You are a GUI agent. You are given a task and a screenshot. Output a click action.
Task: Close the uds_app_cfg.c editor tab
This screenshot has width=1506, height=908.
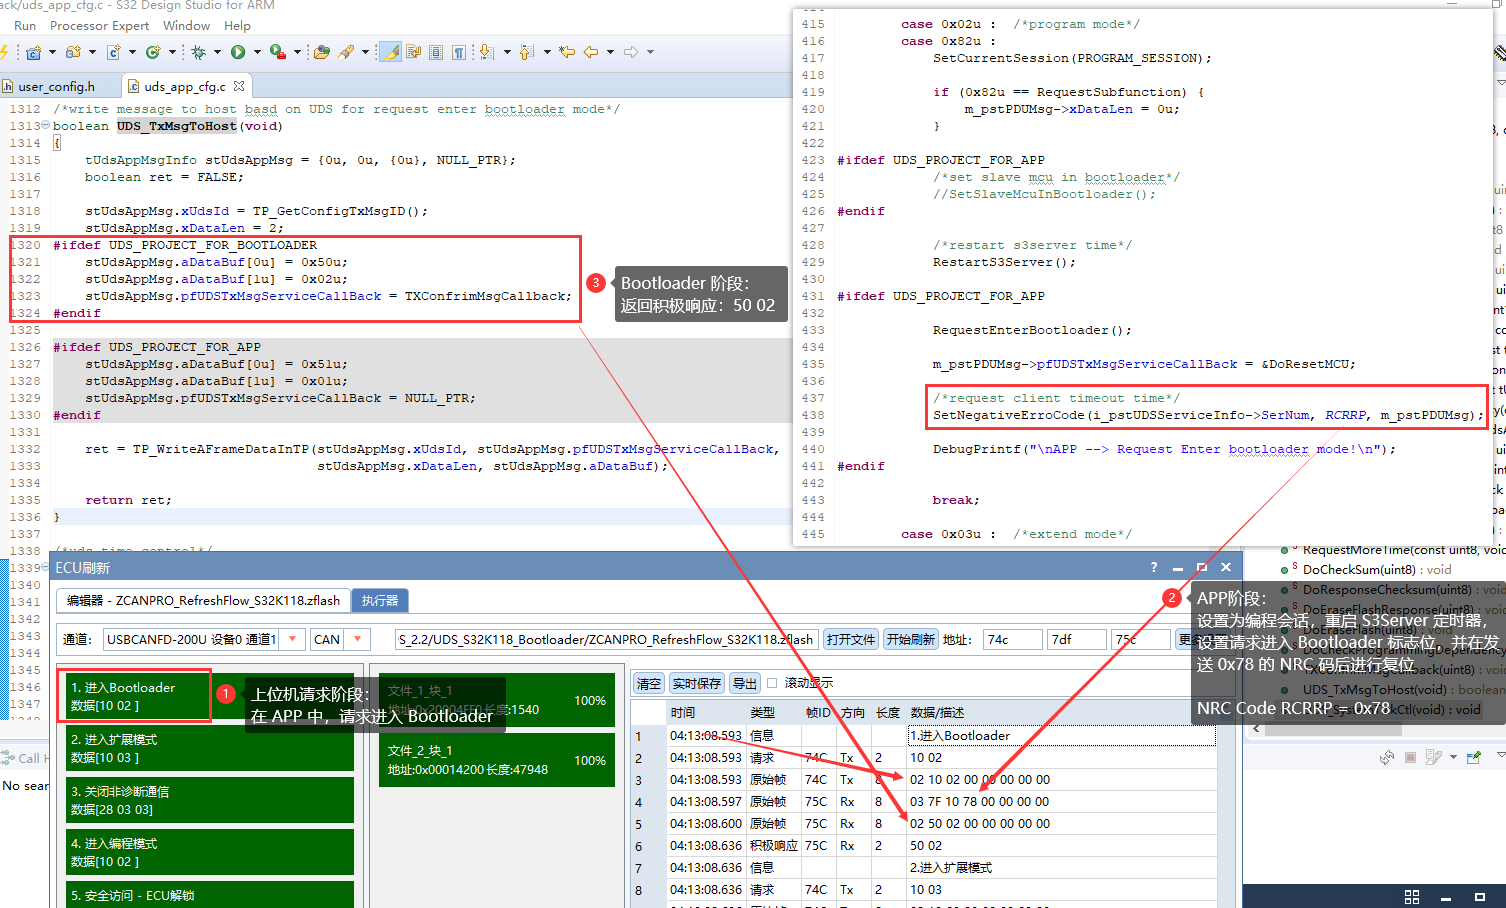(239, 86)
